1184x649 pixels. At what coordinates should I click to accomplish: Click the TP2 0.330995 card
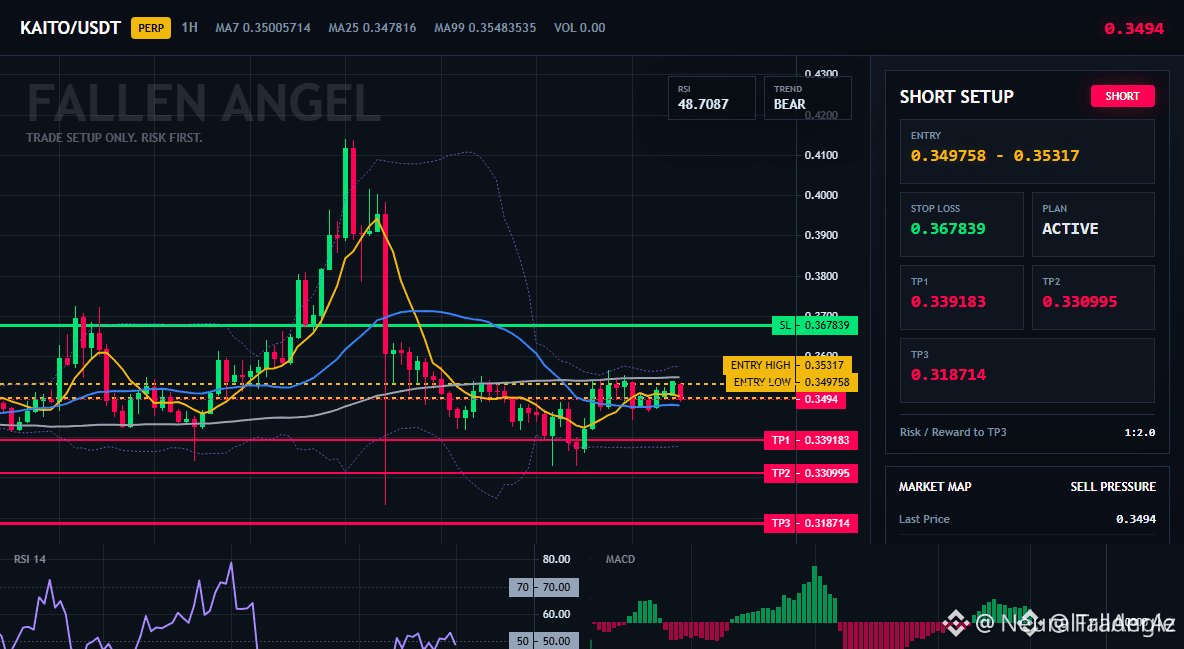[1093, 297]
